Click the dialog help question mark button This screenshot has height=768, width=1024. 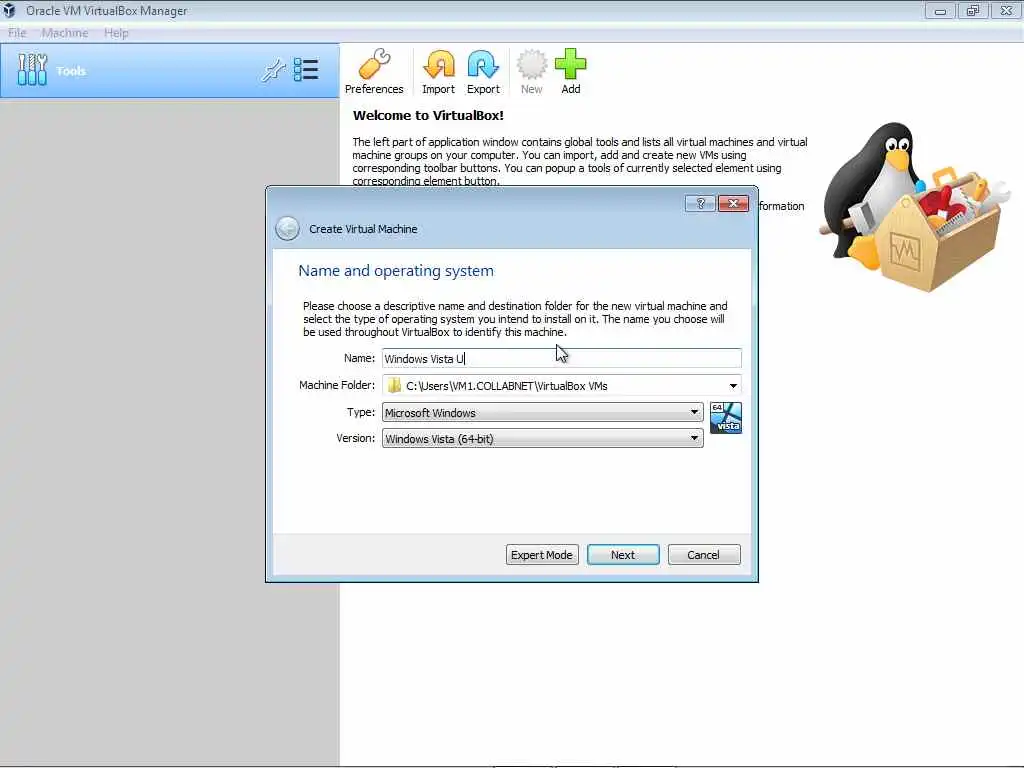pos(700,204)
